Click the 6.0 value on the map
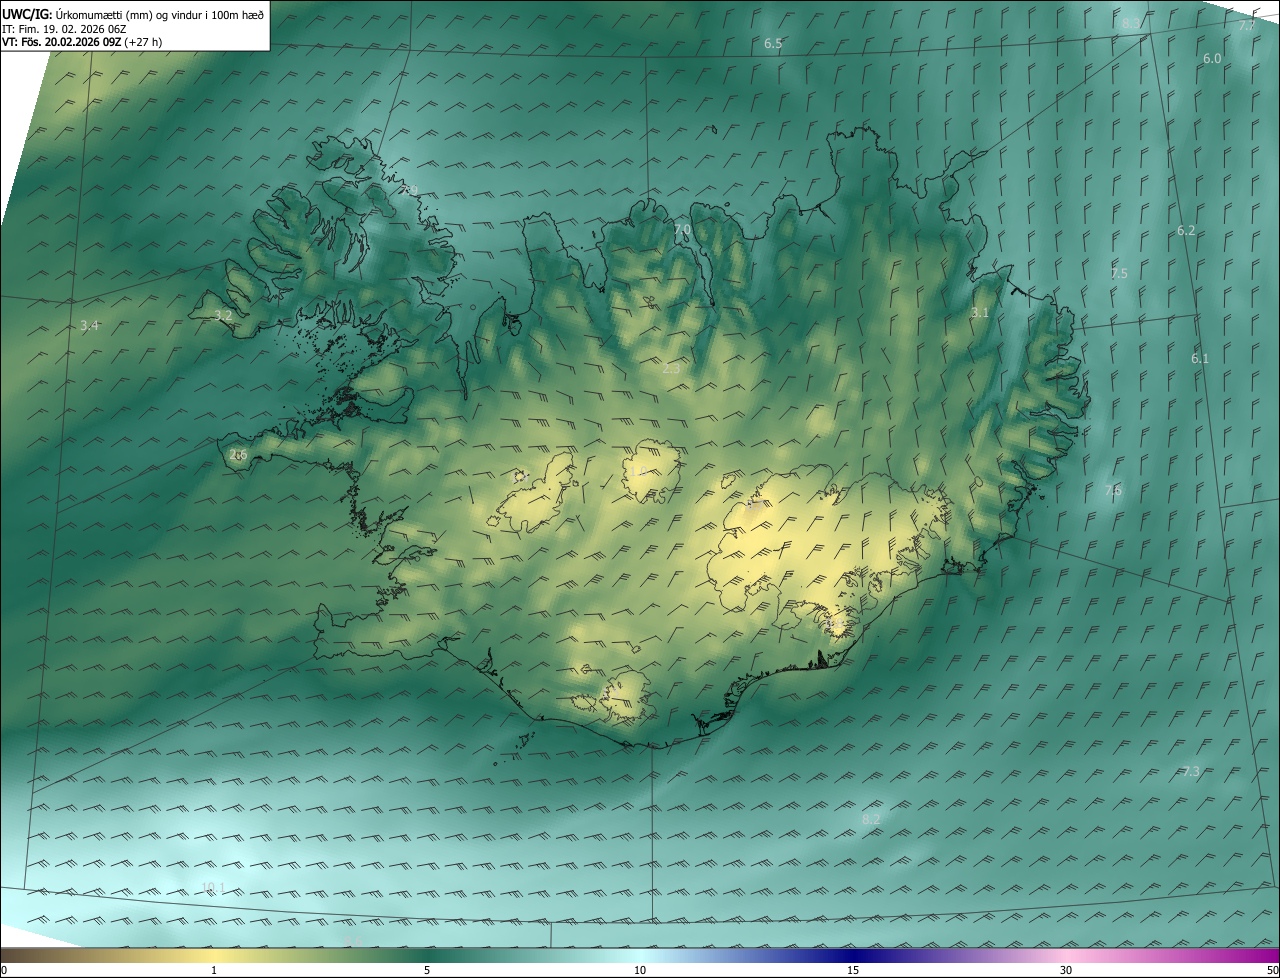 (x=1212, y=59)
